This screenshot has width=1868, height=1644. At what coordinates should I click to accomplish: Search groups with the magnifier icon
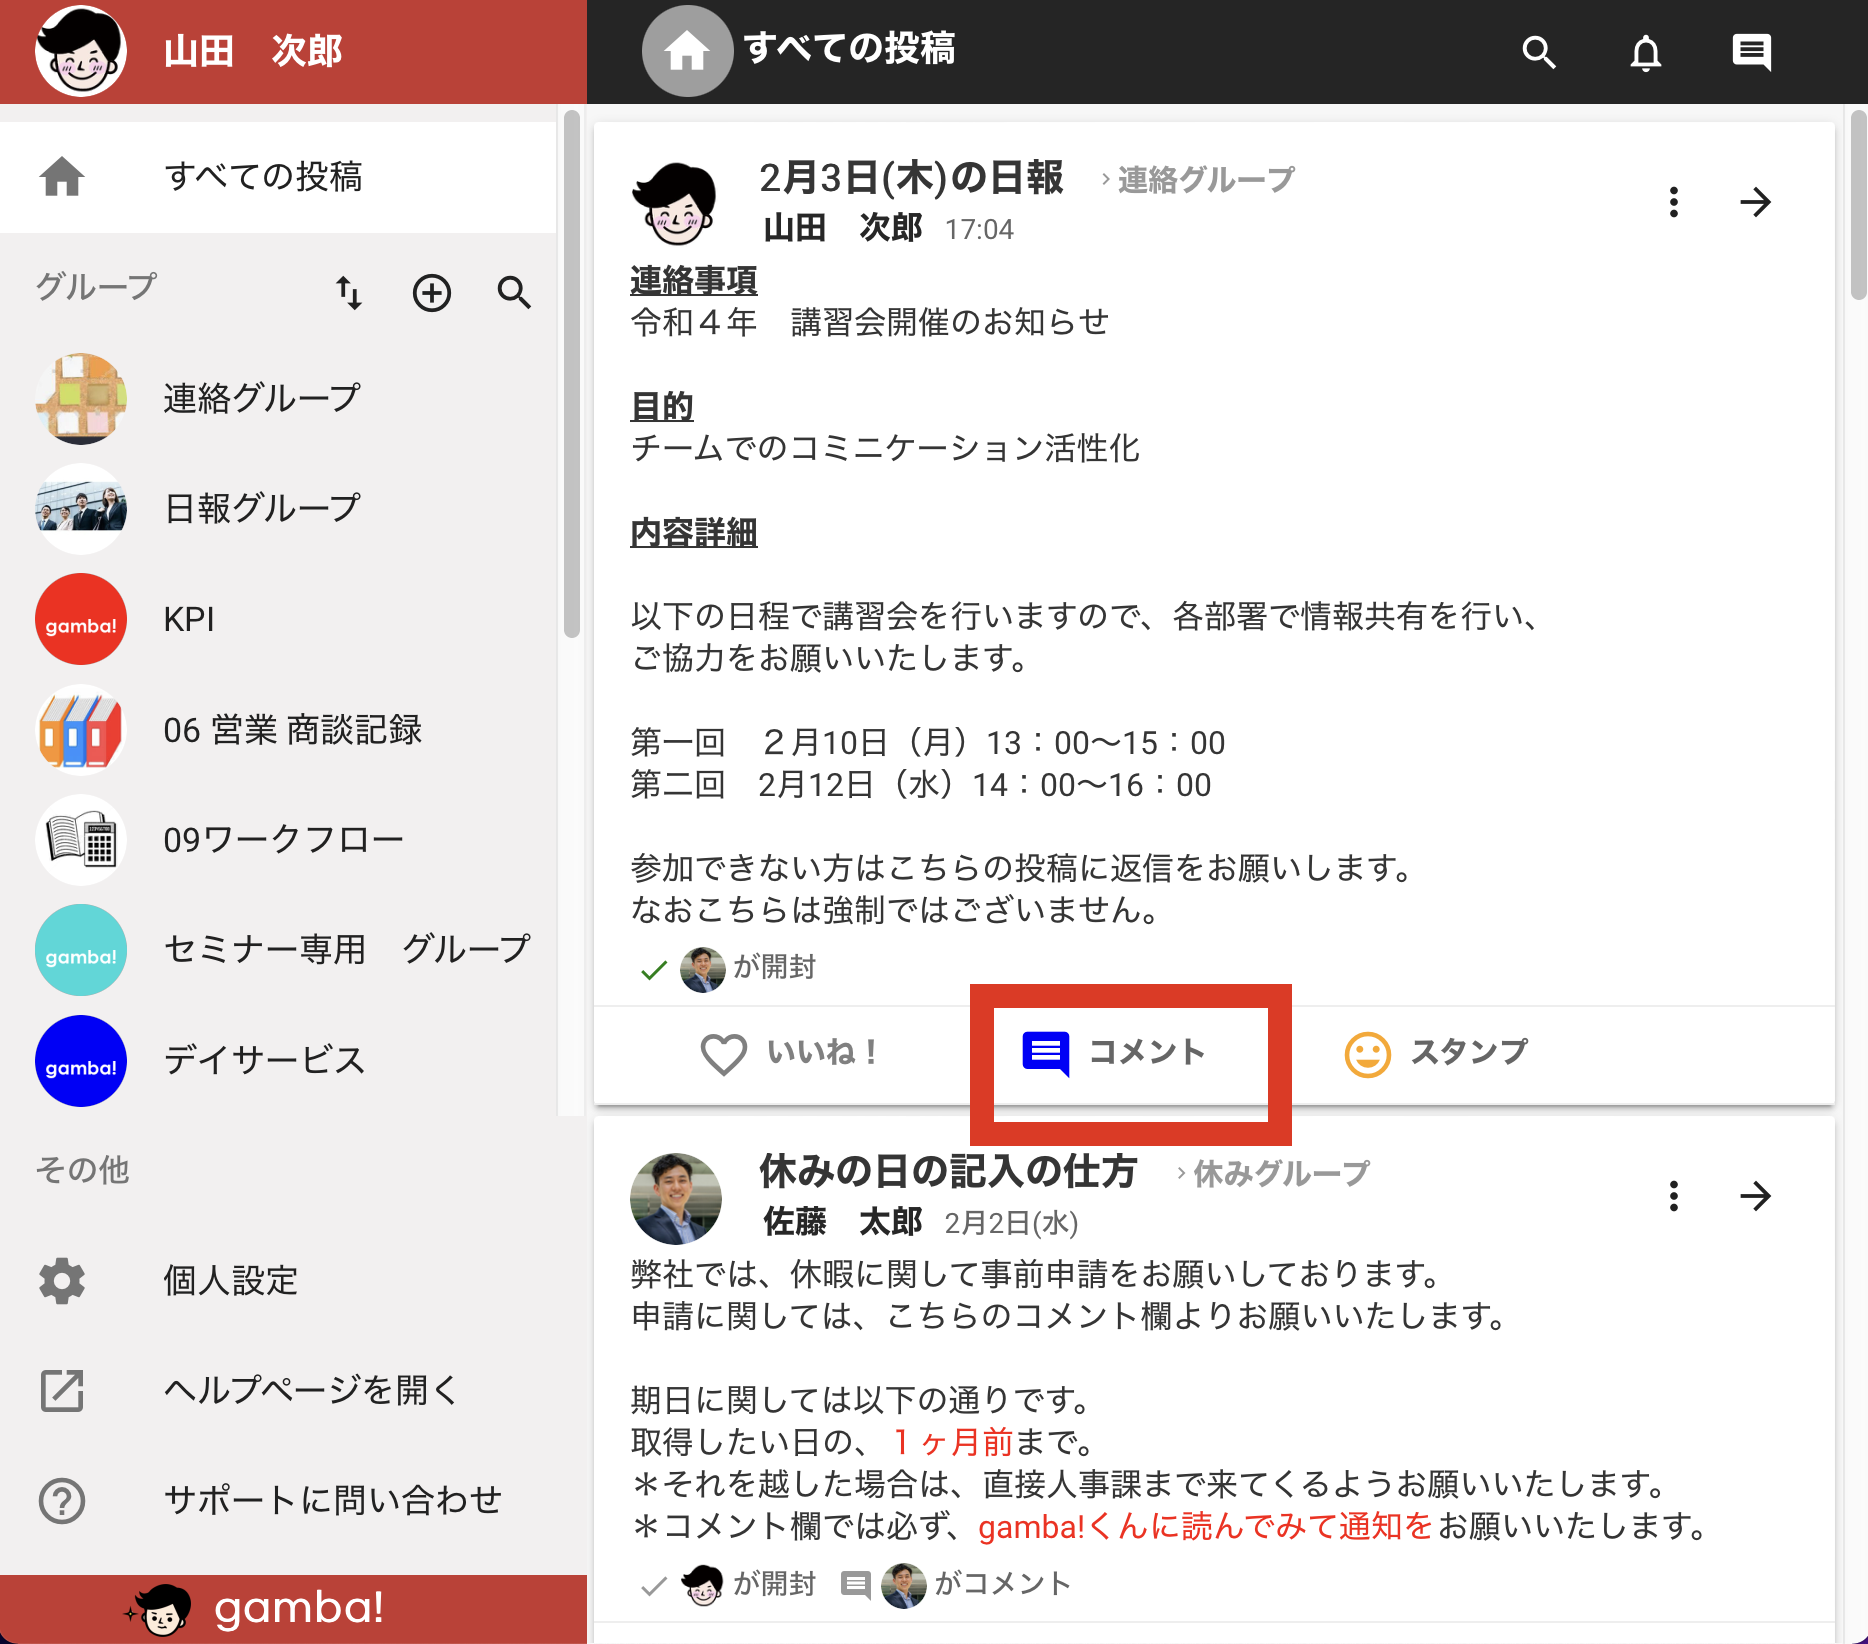514,293
